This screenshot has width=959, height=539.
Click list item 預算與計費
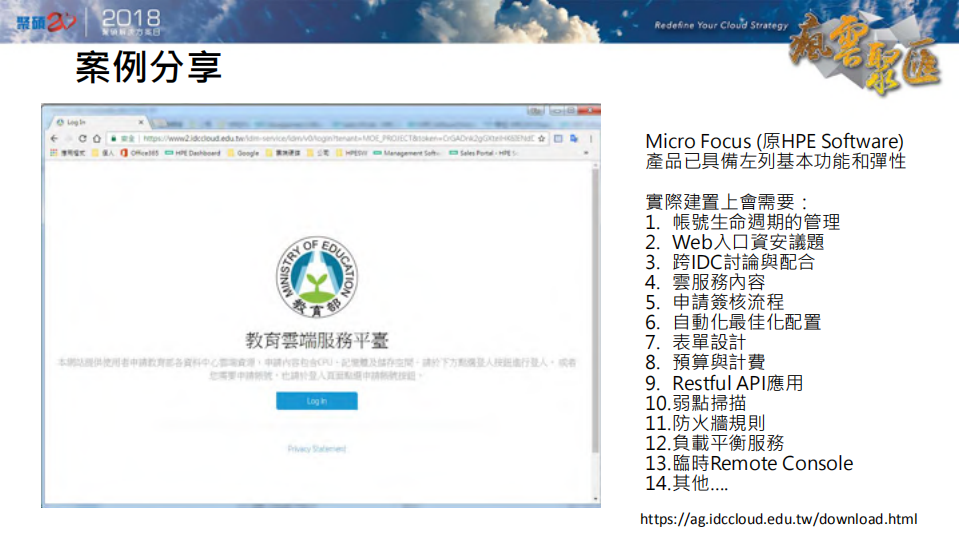point(719,362)
